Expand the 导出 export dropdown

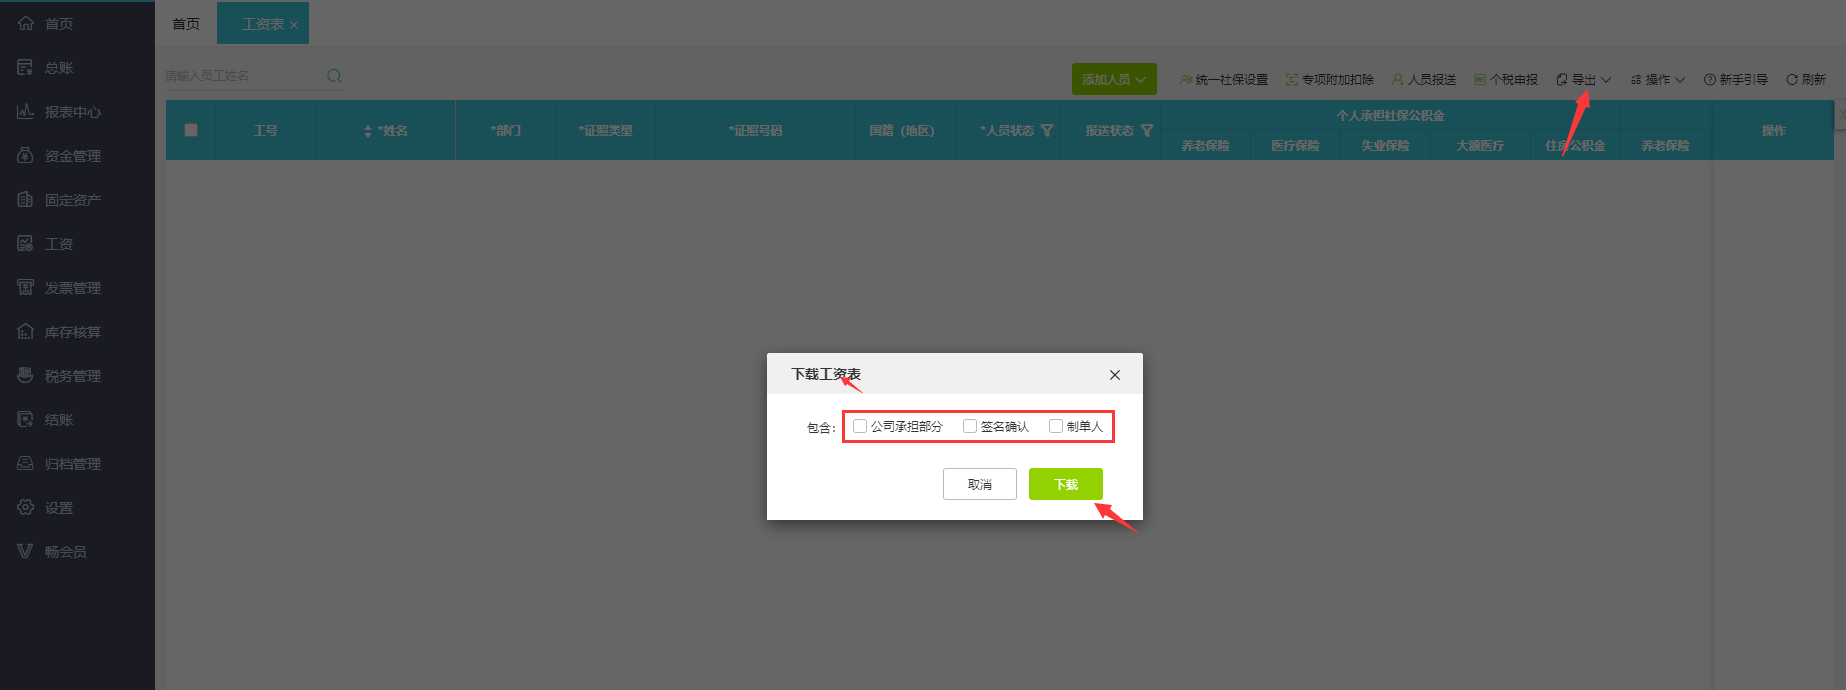(x=1584, y=79)
